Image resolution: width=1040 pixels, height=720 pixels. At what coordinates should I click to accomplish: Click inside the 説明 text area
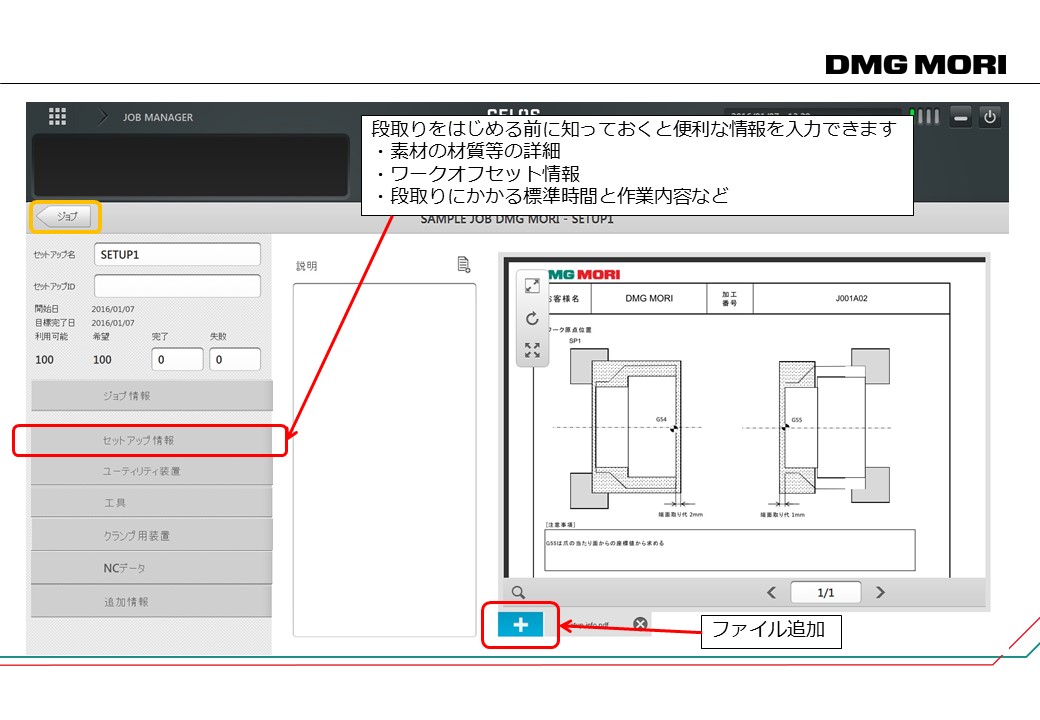385,460
